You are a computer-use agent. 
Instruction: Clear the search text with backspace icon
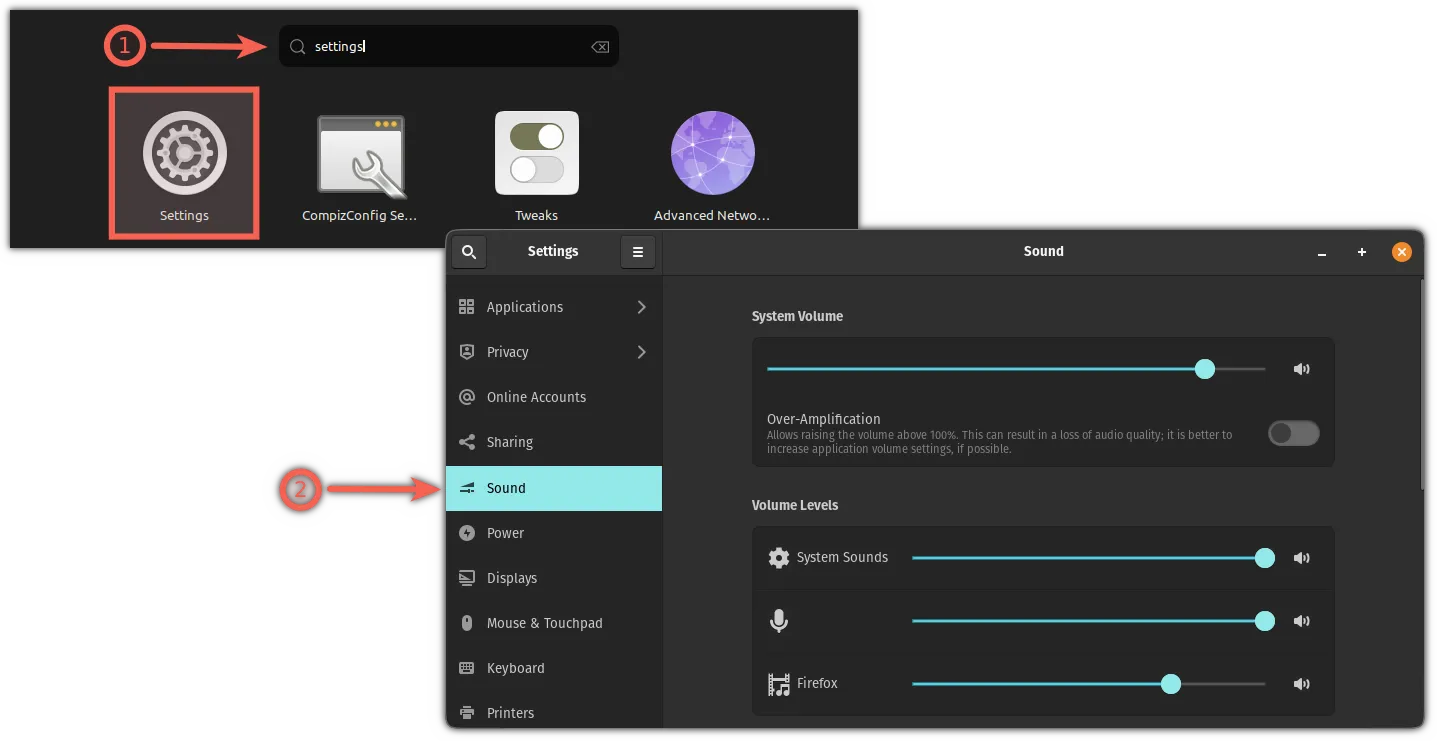click(x=600, y=47)
